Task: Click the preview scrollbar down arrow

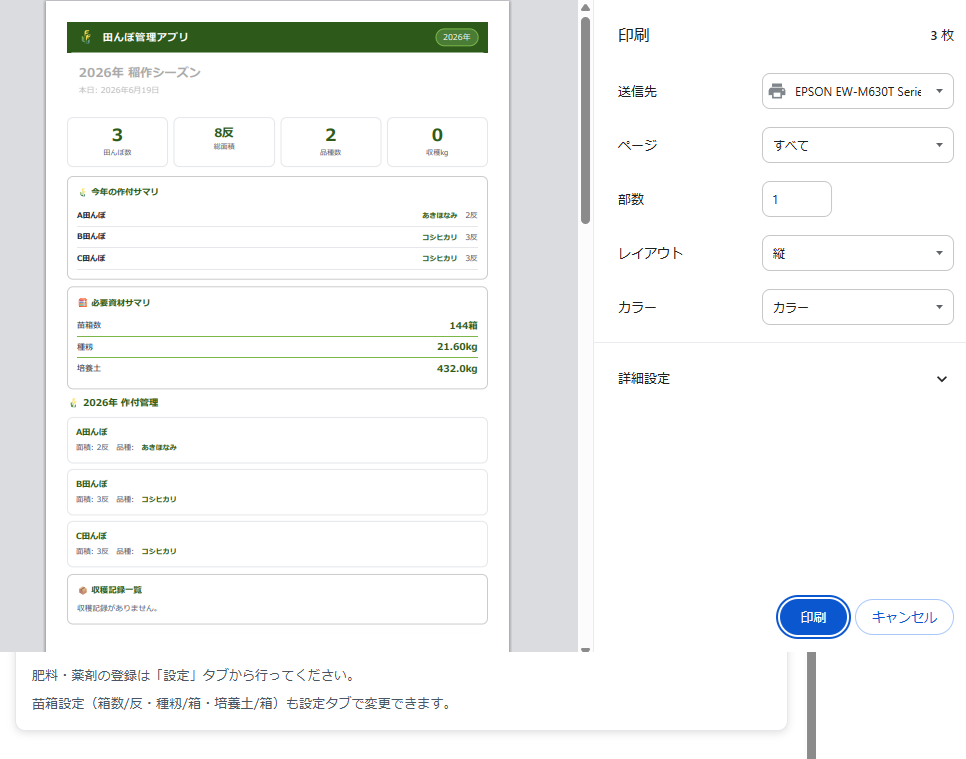Action: pyautogui.click(x=585, y=649)
